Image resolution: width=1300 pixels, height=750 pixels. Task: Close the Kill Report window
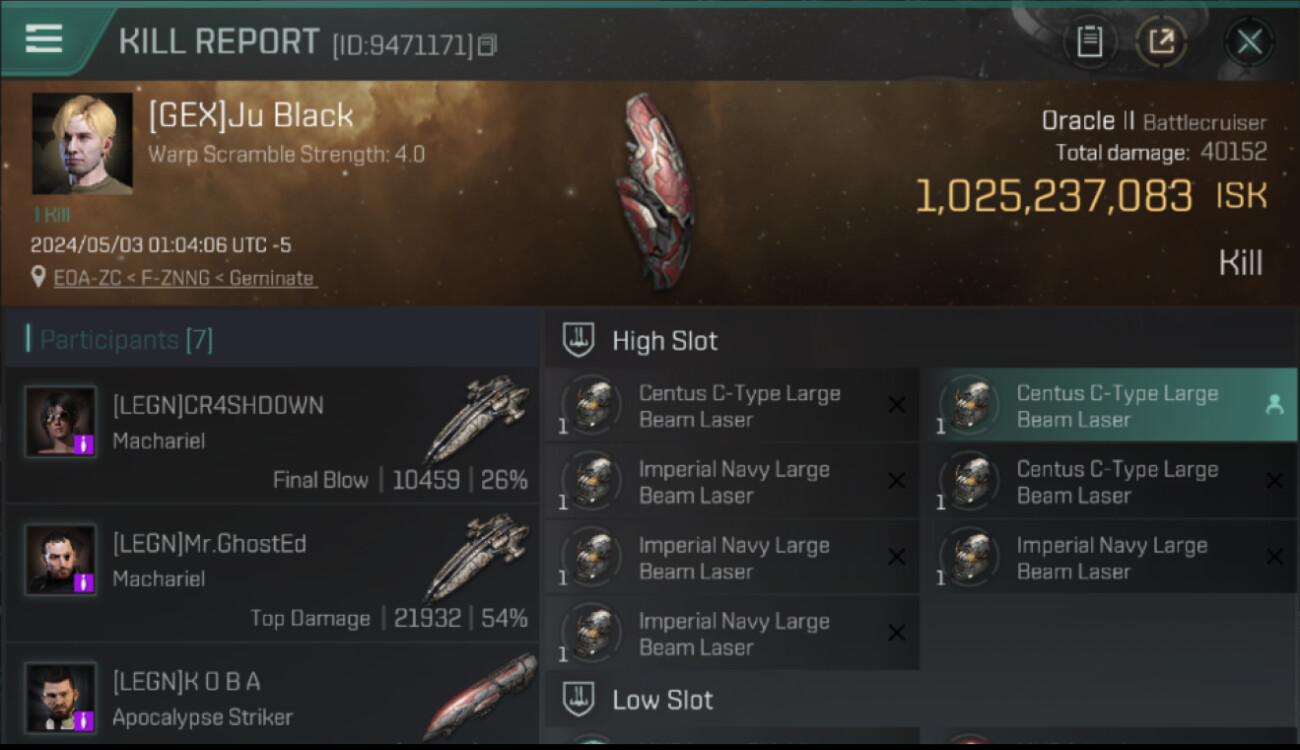1249,42
